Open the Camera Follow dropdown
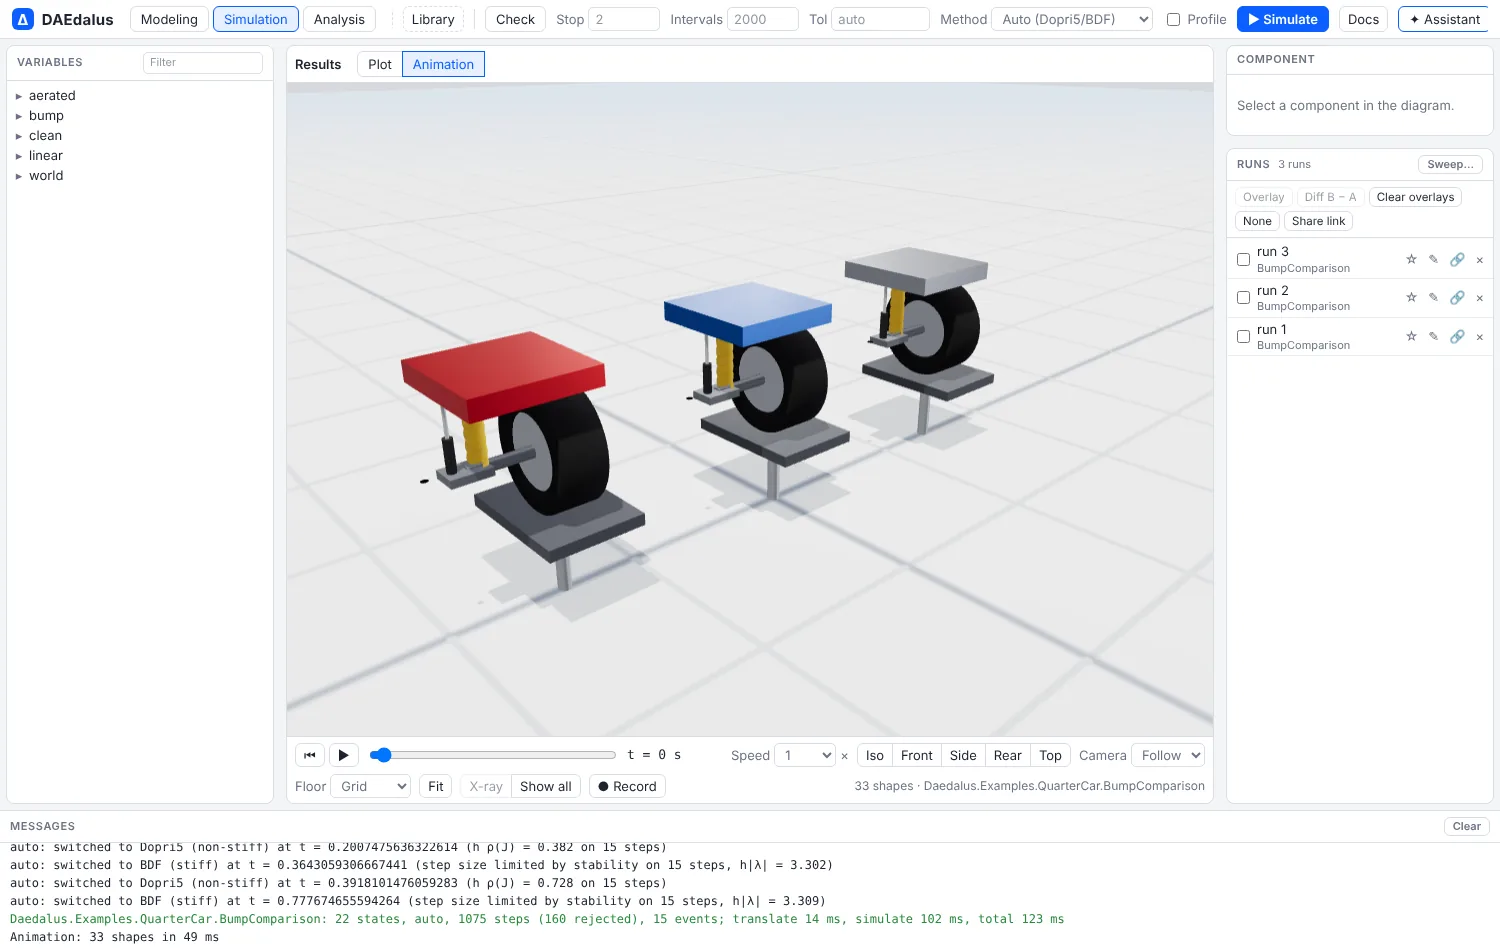This screenshot has height=950, width=1500. [x=1168, y=755]
